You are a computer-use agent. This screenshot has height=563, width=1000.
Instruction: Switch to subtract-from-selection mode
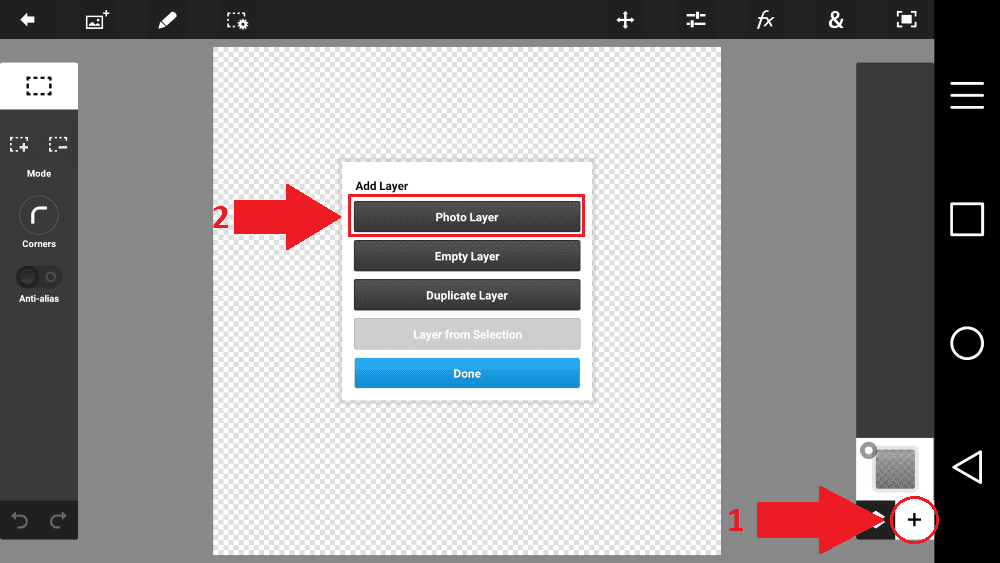pyautogui.click(x=58, y=145)
